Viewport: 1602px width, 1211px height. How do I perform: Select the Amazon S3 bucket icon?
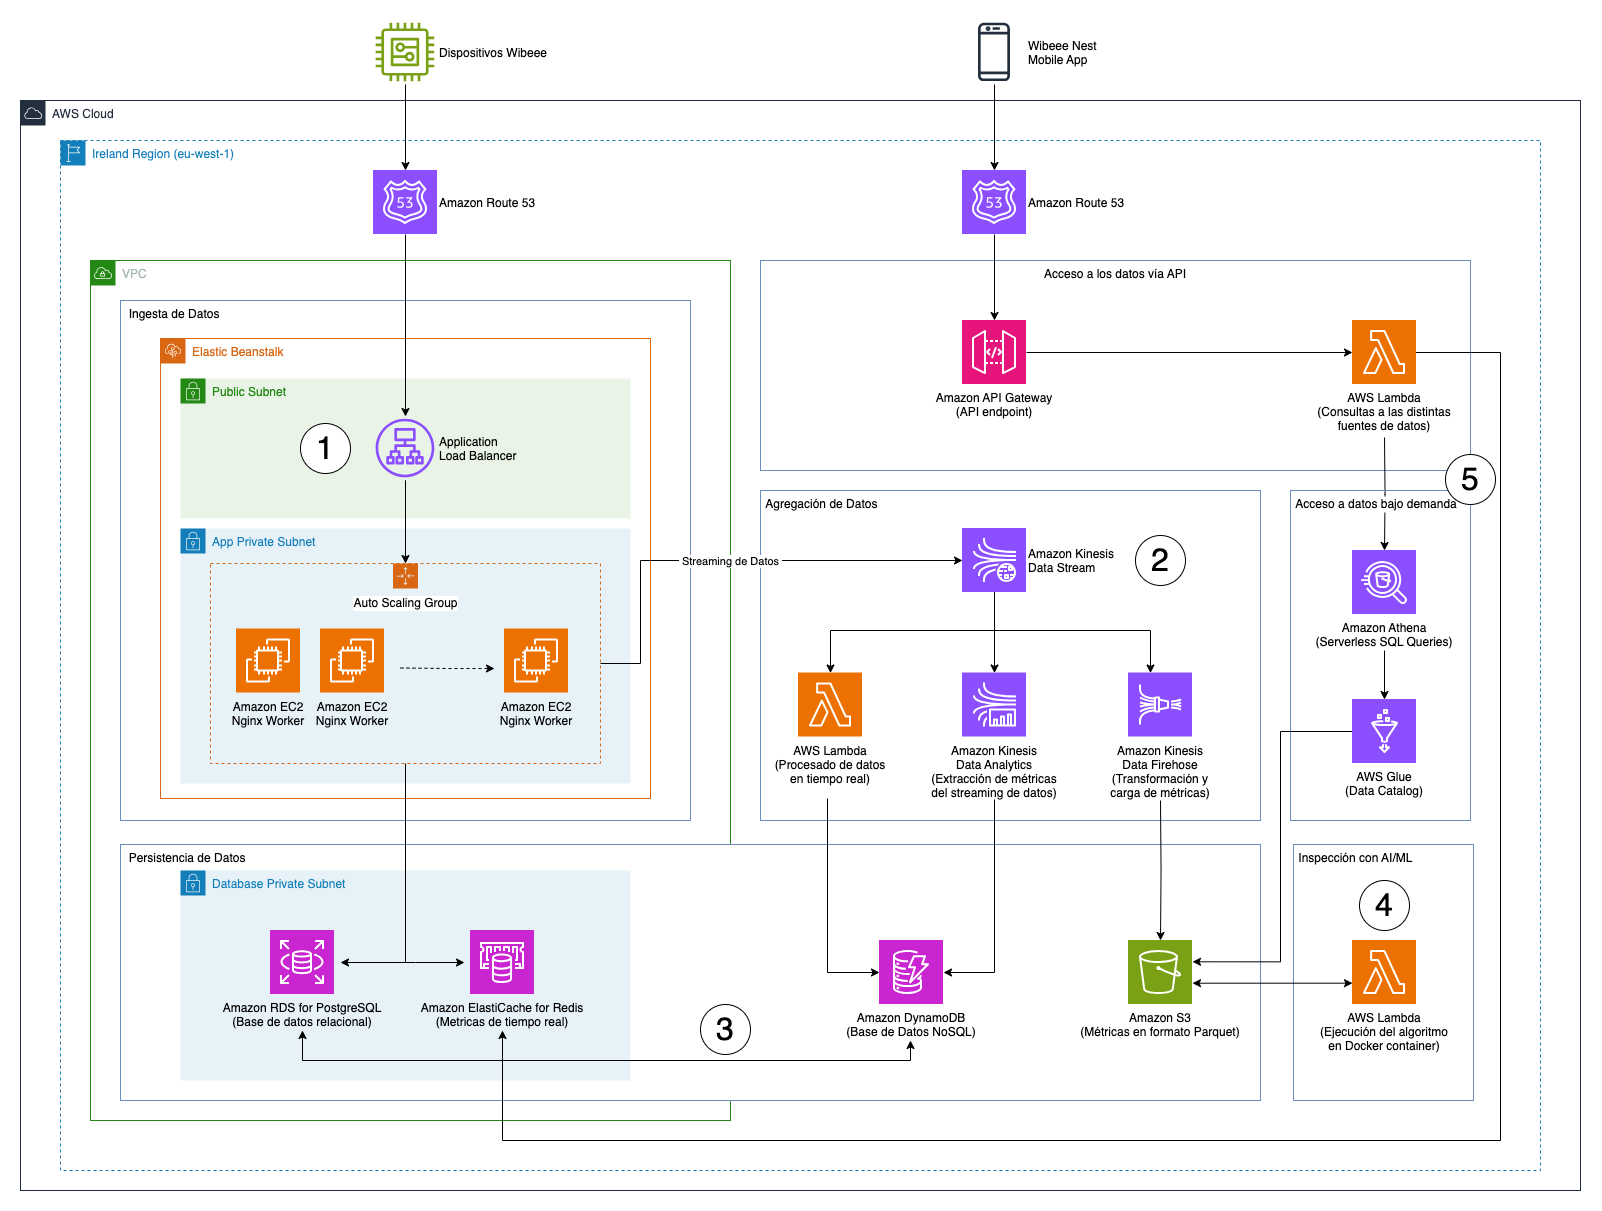(x=1160, y=972)
